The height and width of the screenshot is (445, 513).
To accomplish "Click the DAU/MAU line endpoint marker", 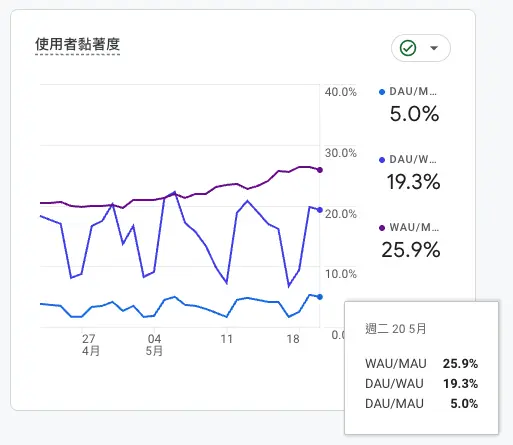I will tap(320, 297).
